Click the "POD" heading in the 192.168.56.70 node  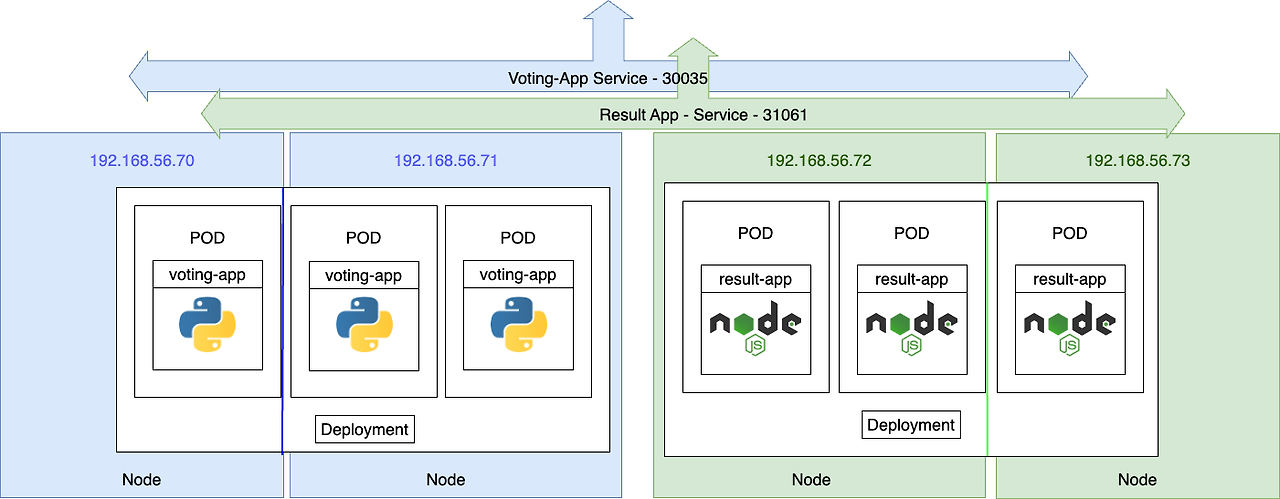[207, 238]
